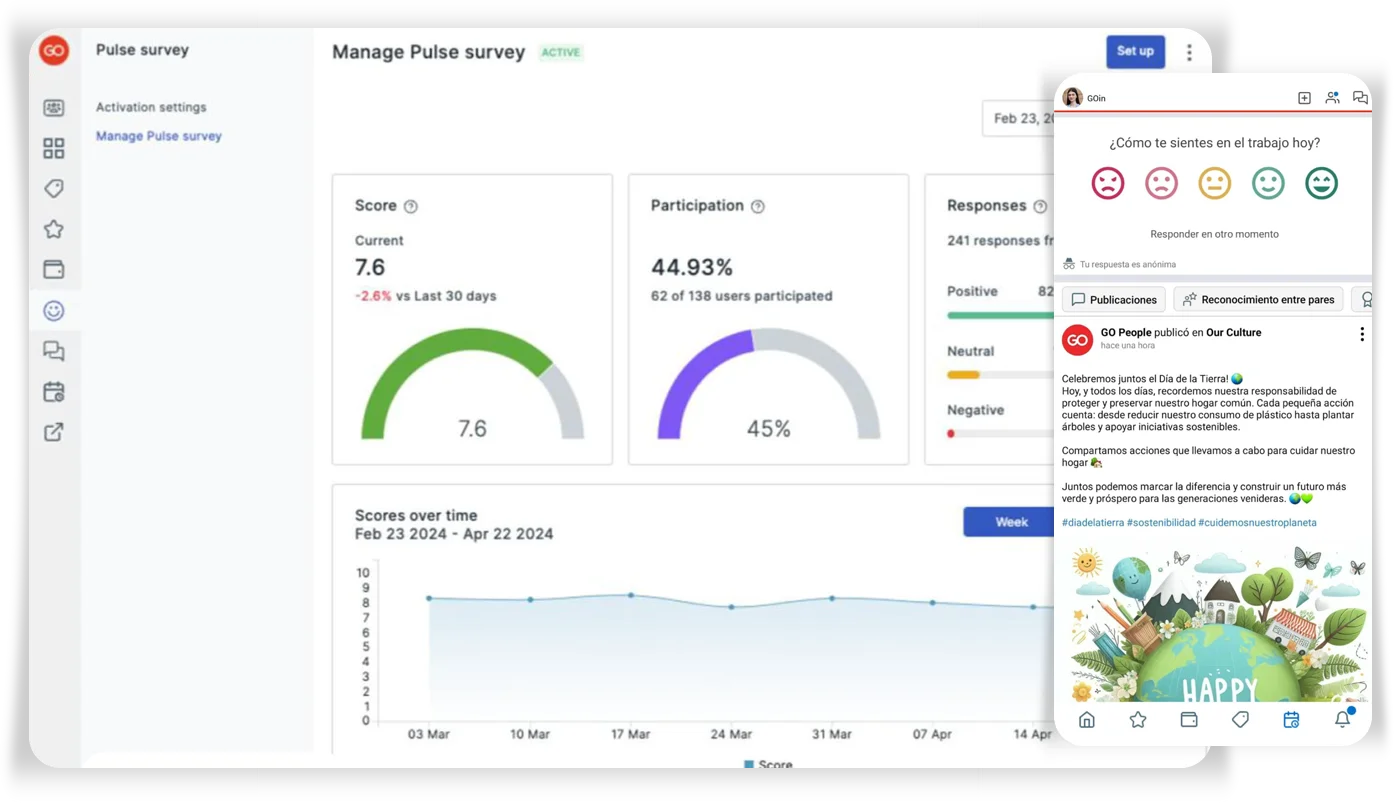Click the Score legend entry below chart

[x=768, y=764]
